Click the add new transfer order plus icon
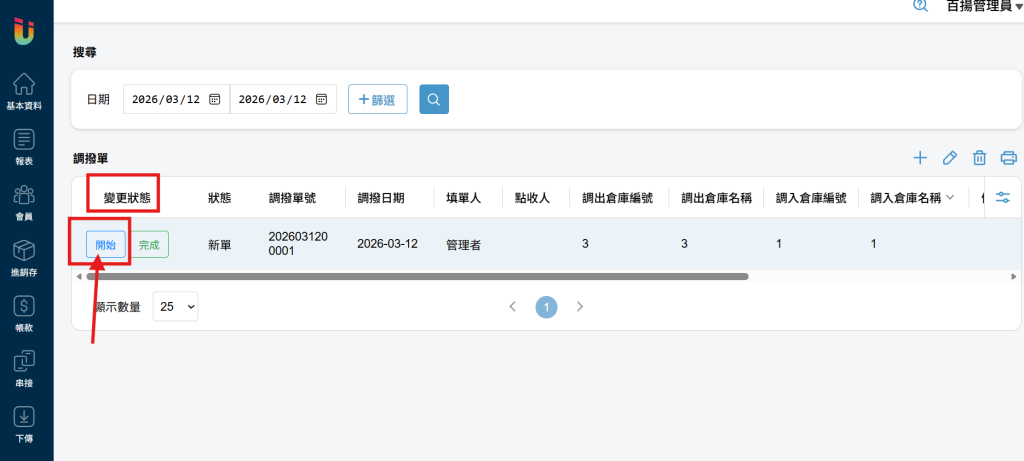 click(x=920, y=158)
